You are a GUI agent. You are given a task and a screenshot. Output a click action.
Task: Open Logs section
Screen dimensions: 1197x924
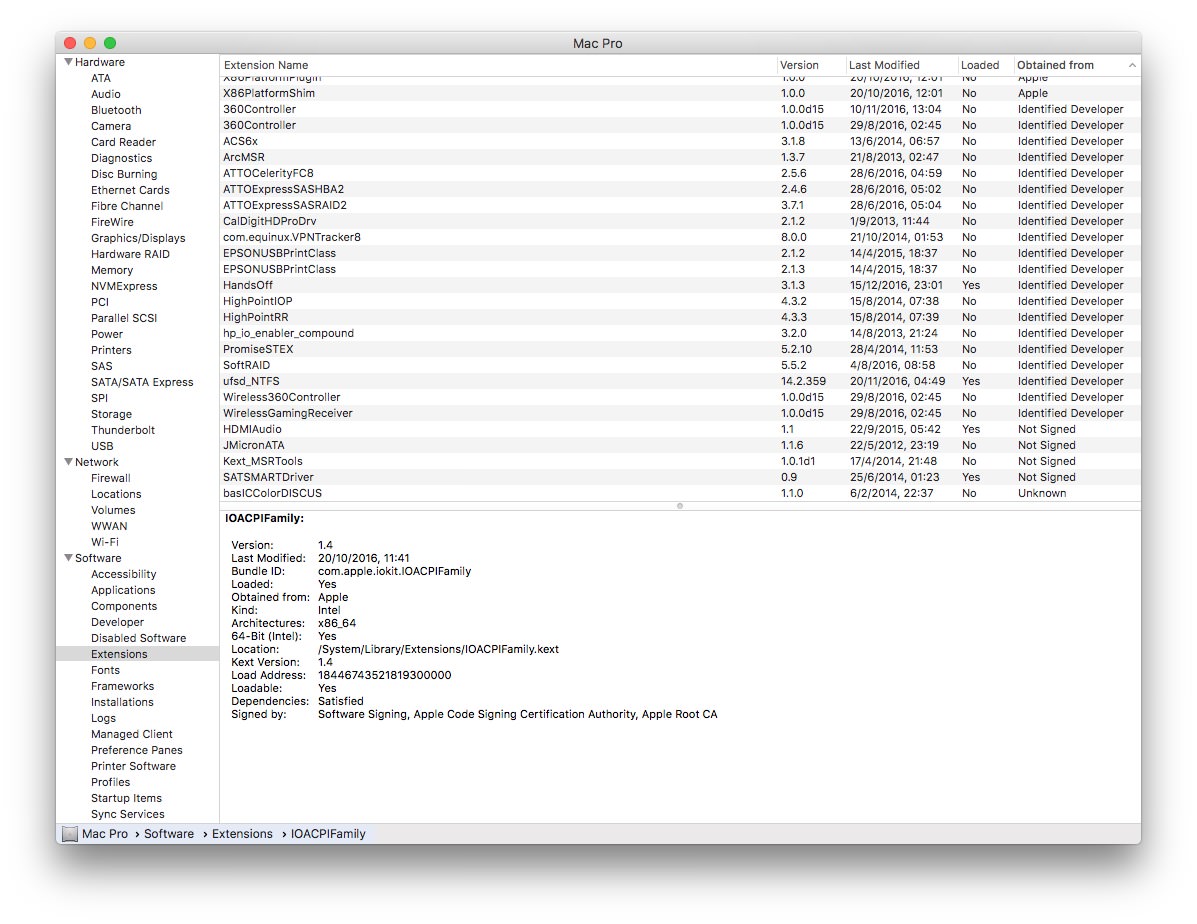click(x=103, y=719)
